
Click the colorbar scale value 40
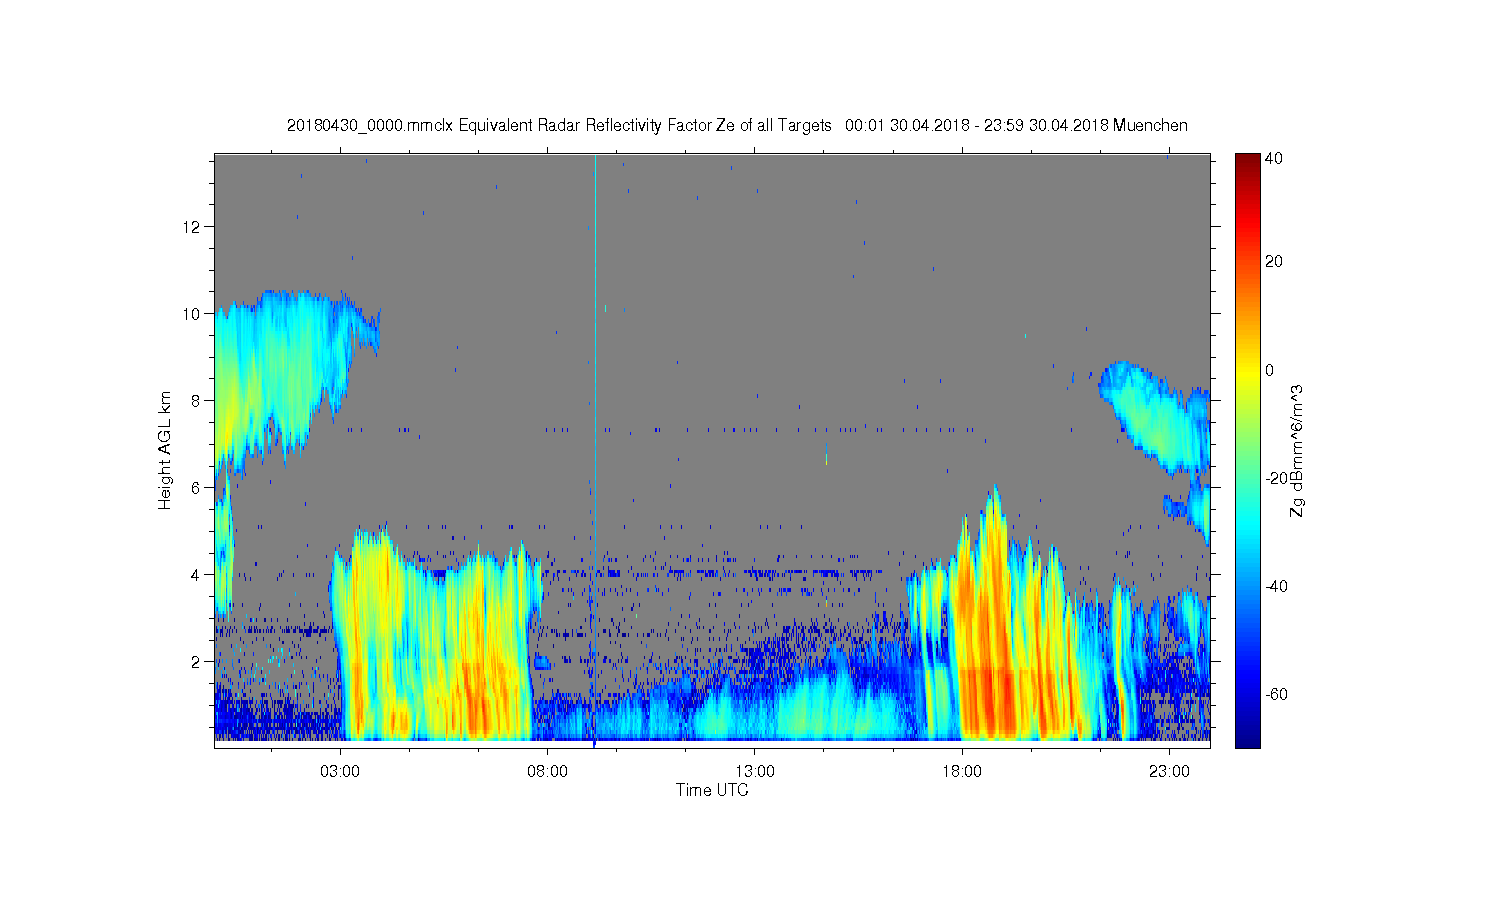[1274, 158]
